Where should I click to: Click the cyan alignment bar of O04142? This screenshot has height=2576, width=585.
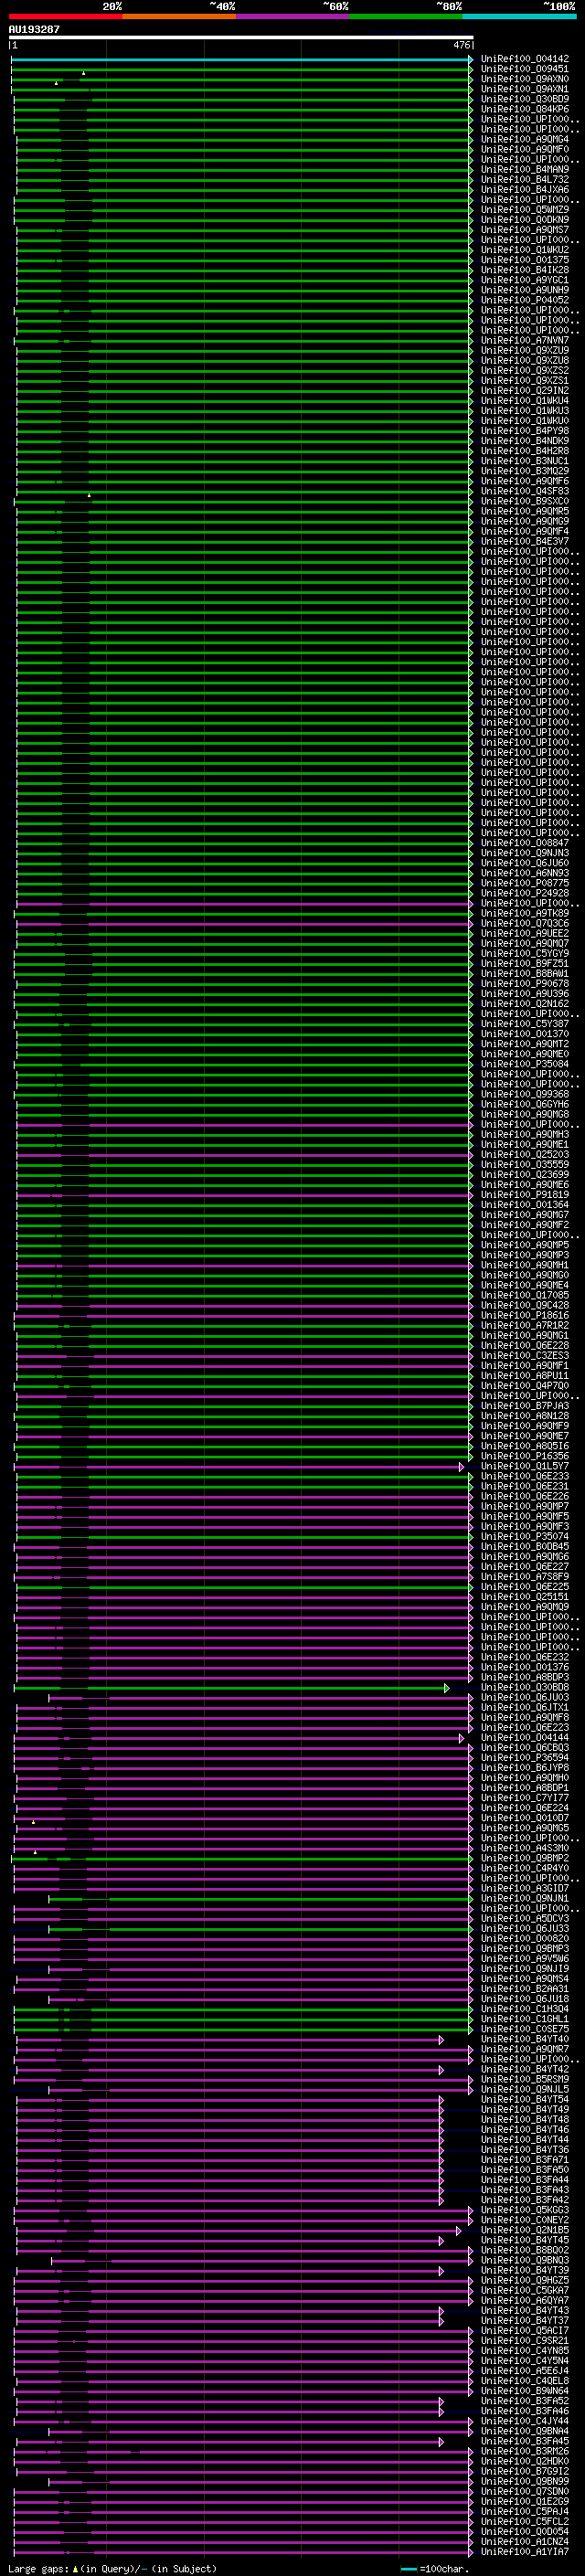[x=240, y=59]
